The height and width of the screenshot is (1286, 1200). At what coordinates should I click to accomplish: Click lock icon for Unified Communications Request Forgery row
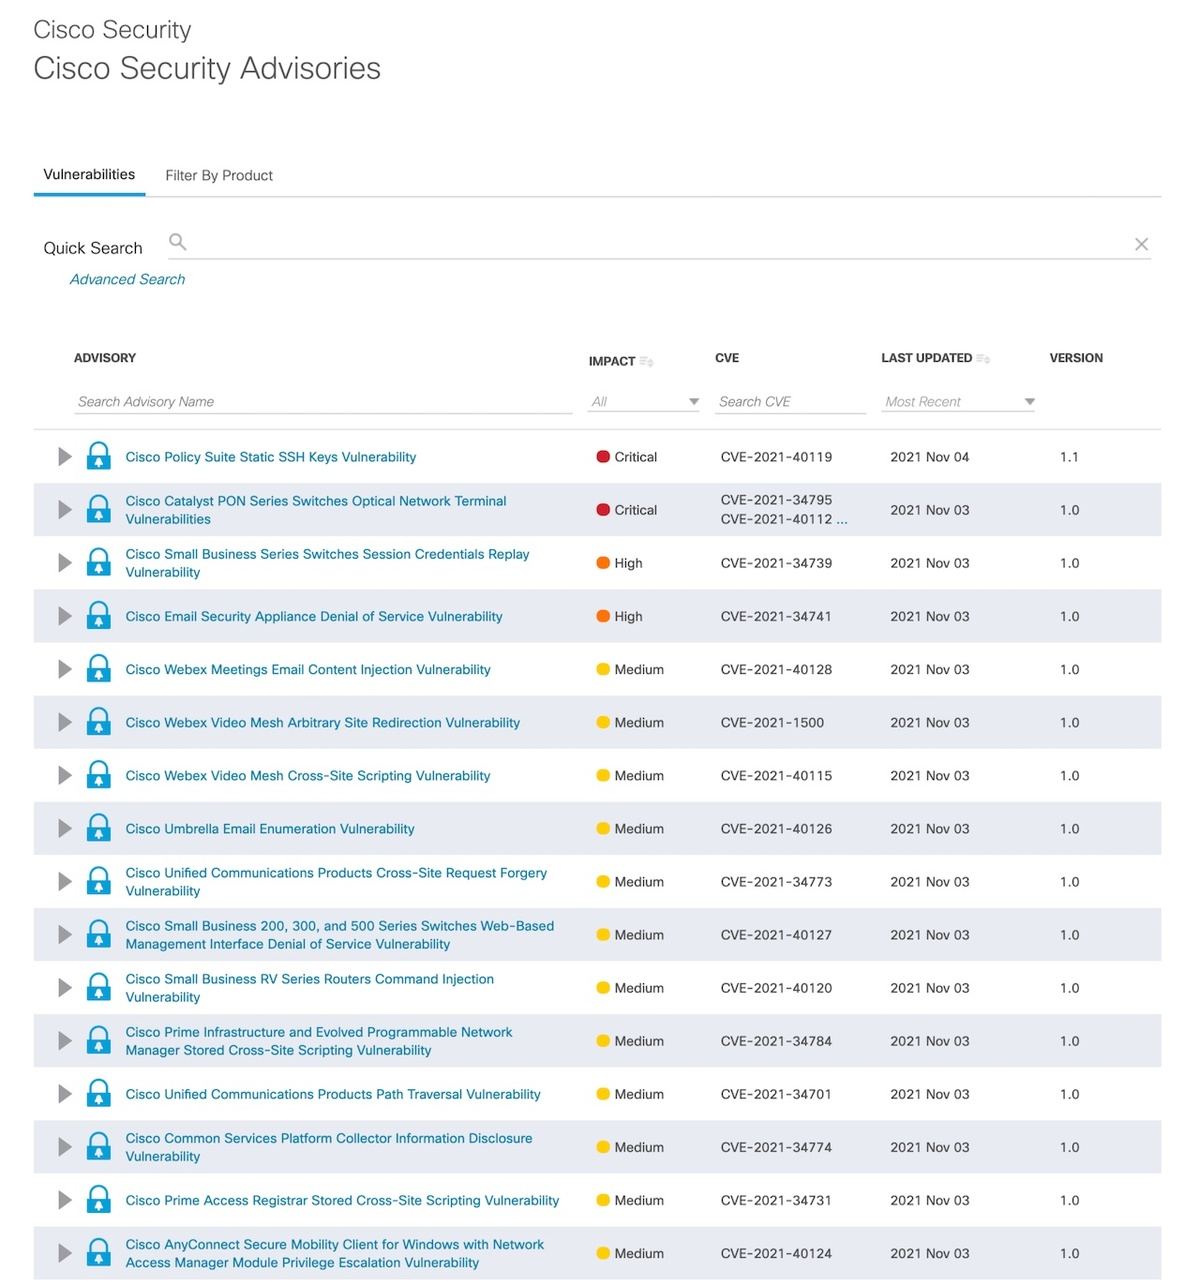pyautogui.click(x=98, y=881)
